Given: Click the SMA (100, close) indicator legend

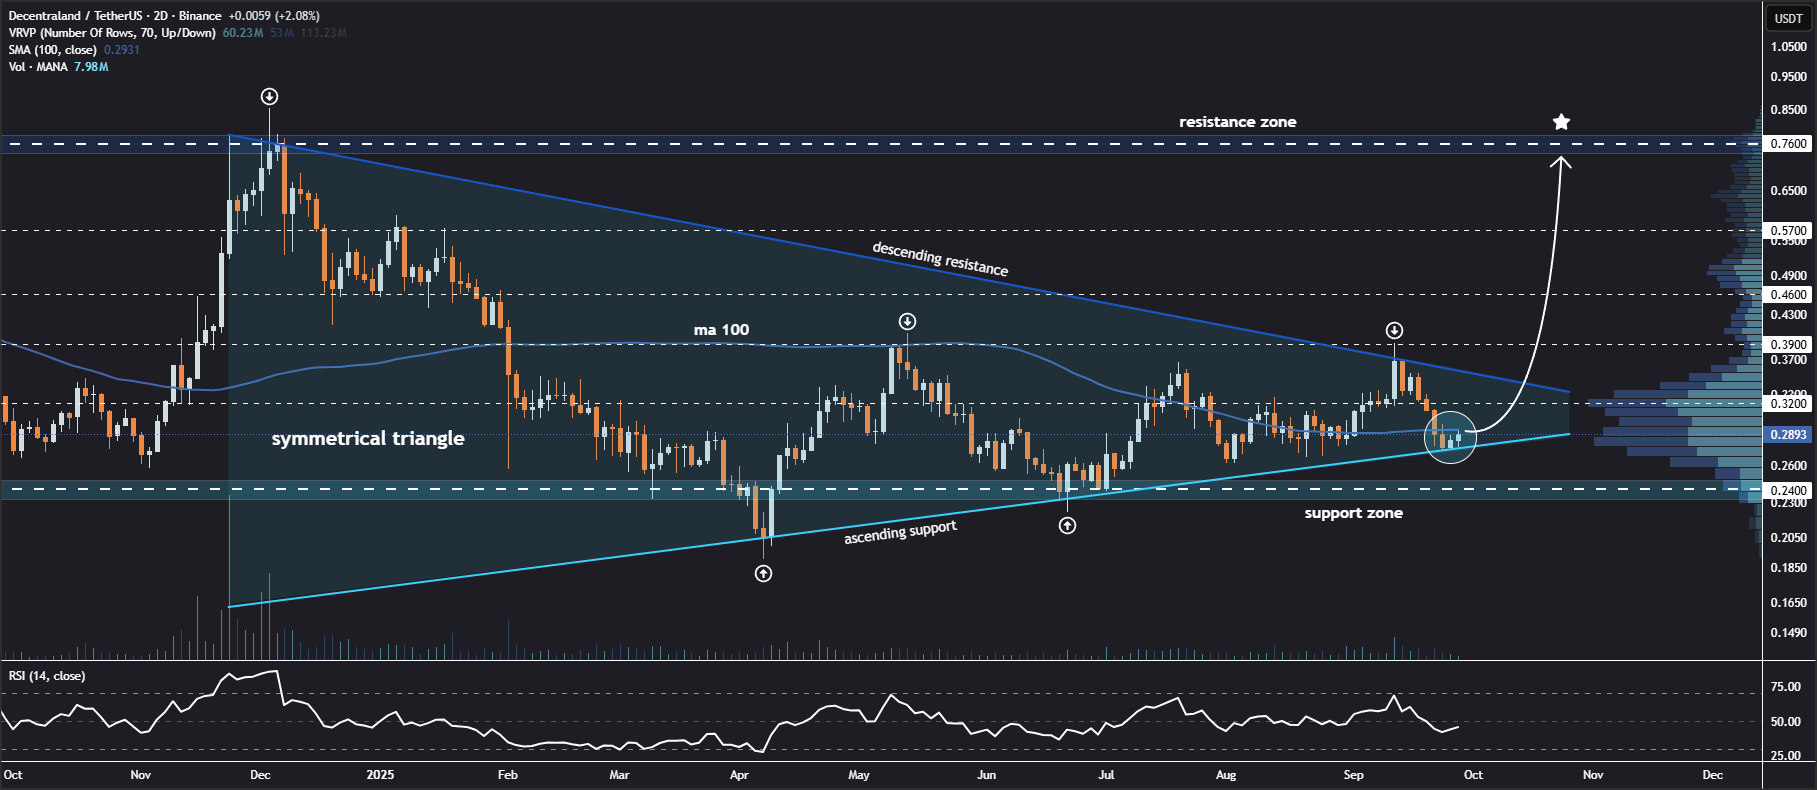Looking at the screenshot, I should [52, 50].
